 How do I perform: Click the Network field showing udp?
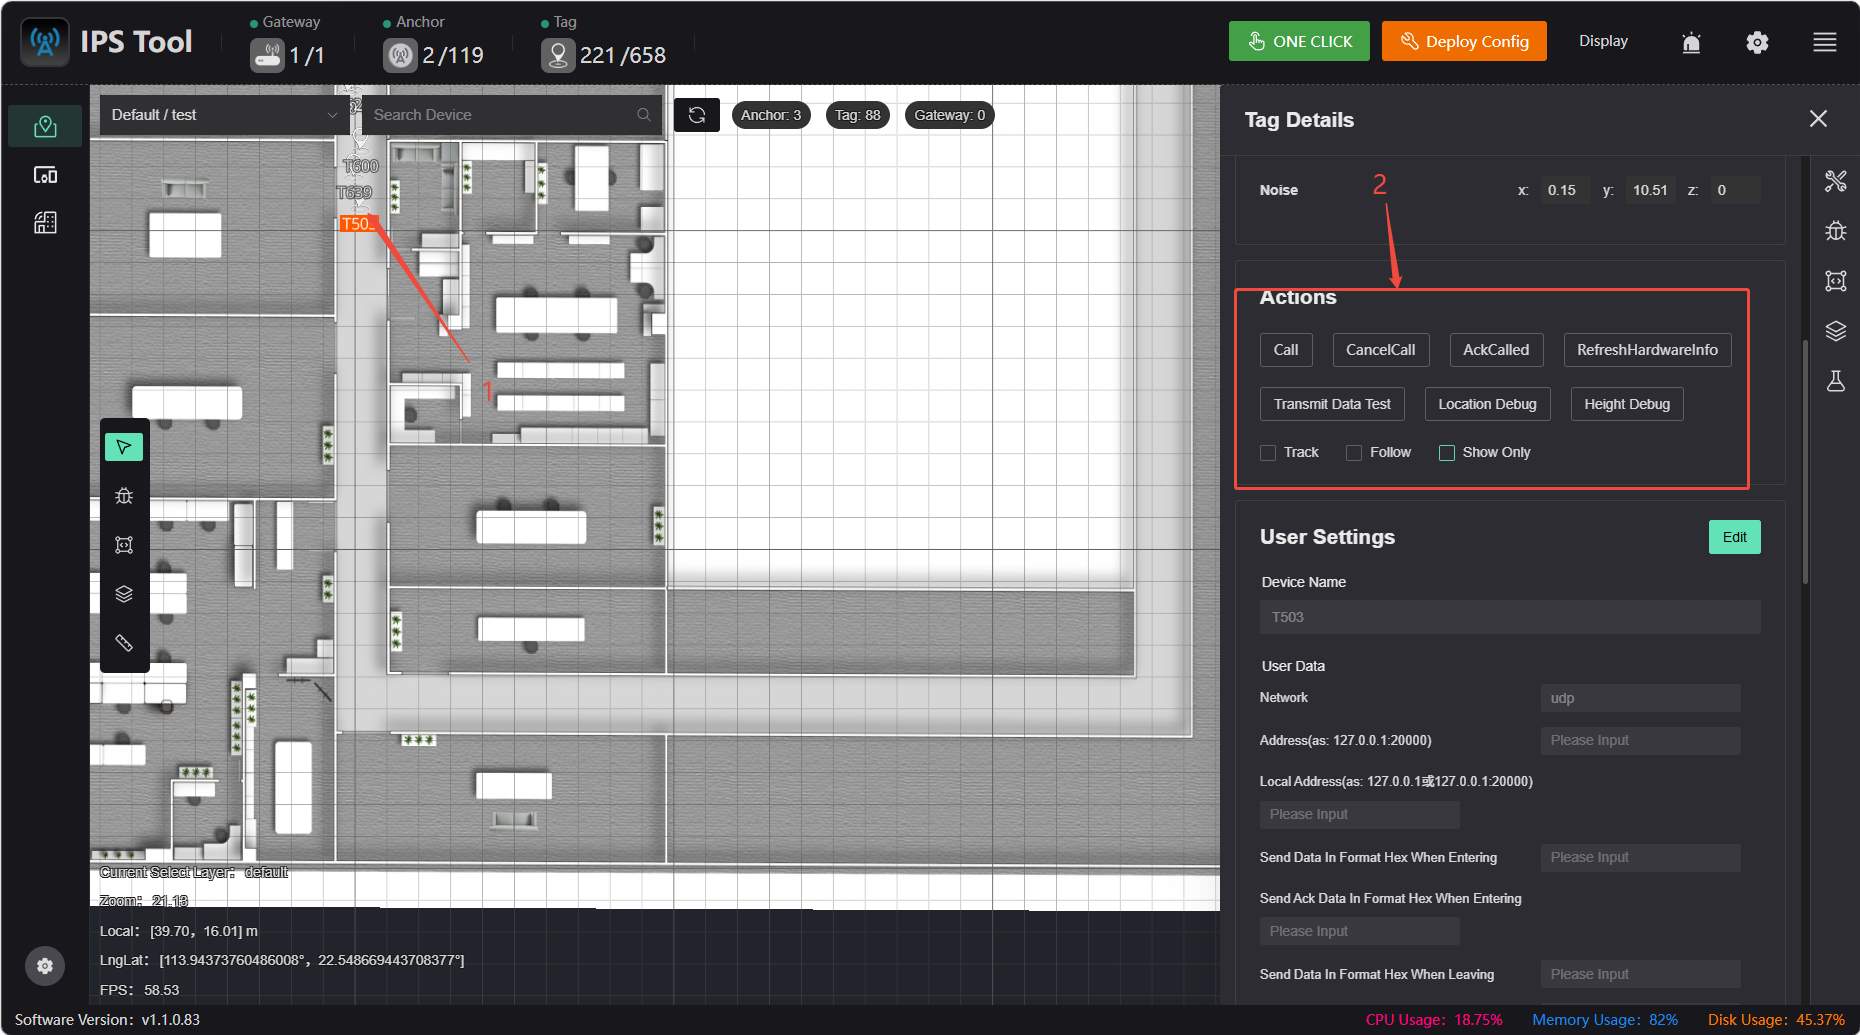[1640, 698]
